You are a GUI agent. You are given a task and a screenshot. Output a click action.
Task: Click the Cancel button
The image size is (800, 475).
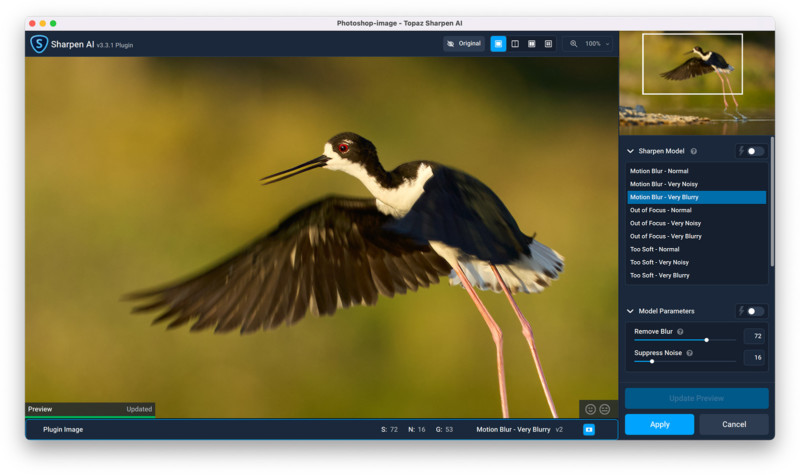coord(734,424)
